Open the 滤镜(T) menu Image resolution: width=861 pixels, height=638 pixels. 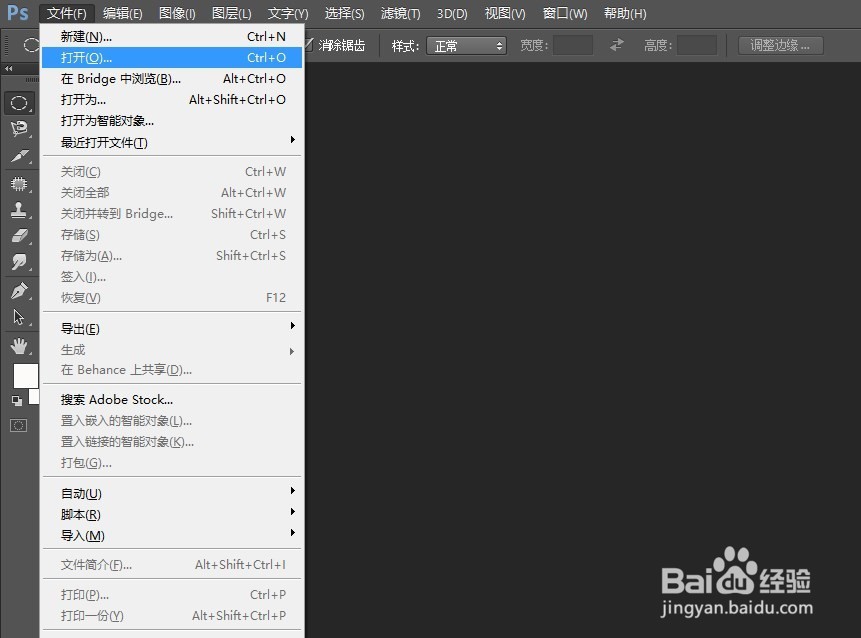(400, 13)
